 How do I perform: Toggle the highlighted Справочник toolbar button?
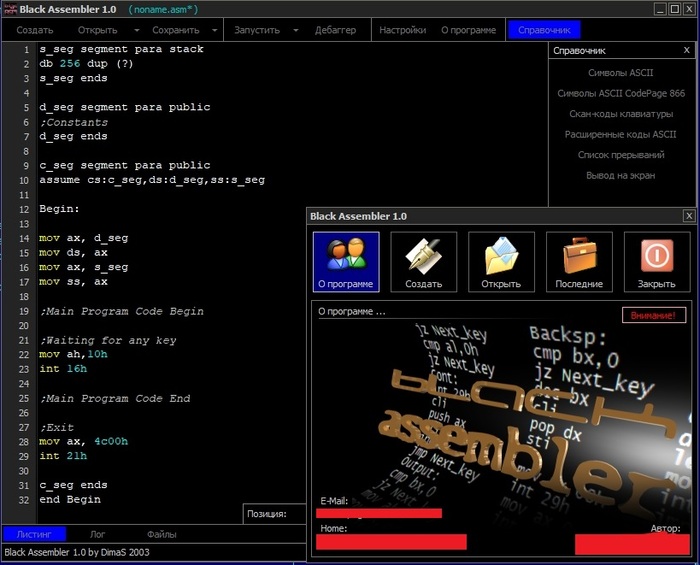pos(544,30)
